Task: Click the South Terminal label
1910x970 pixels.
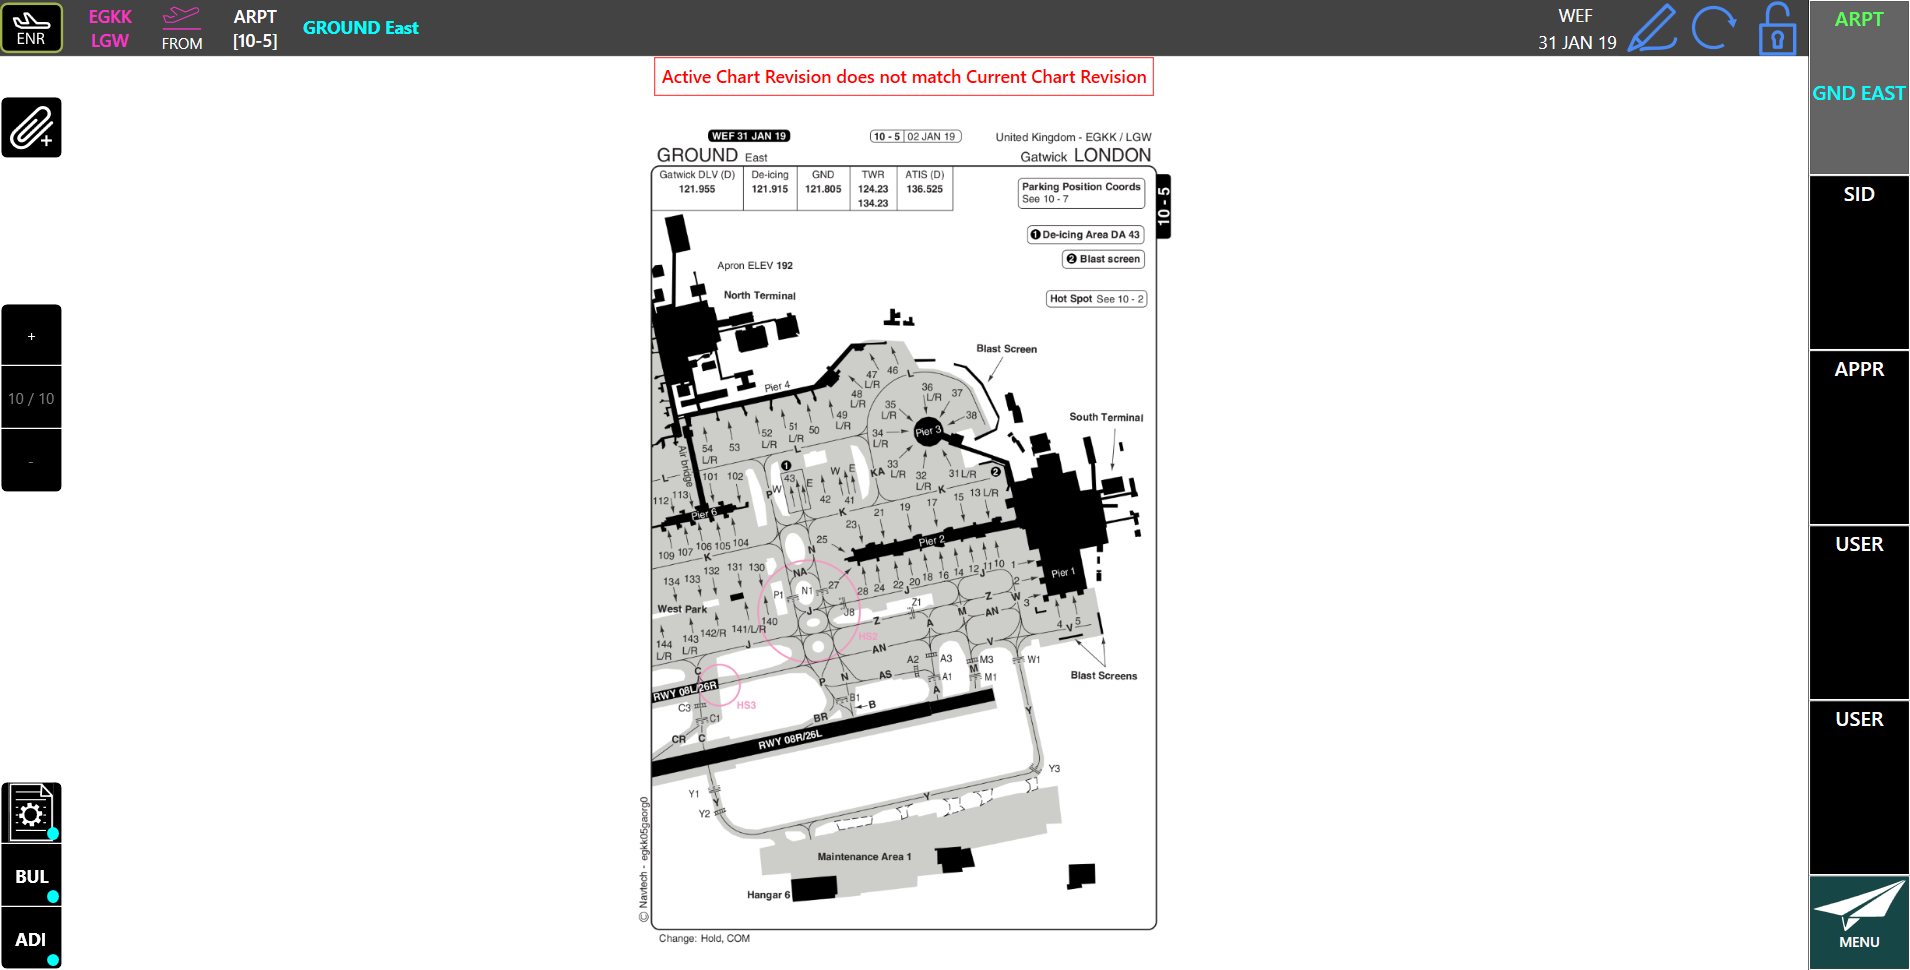Action: [x=1106, y=418]
